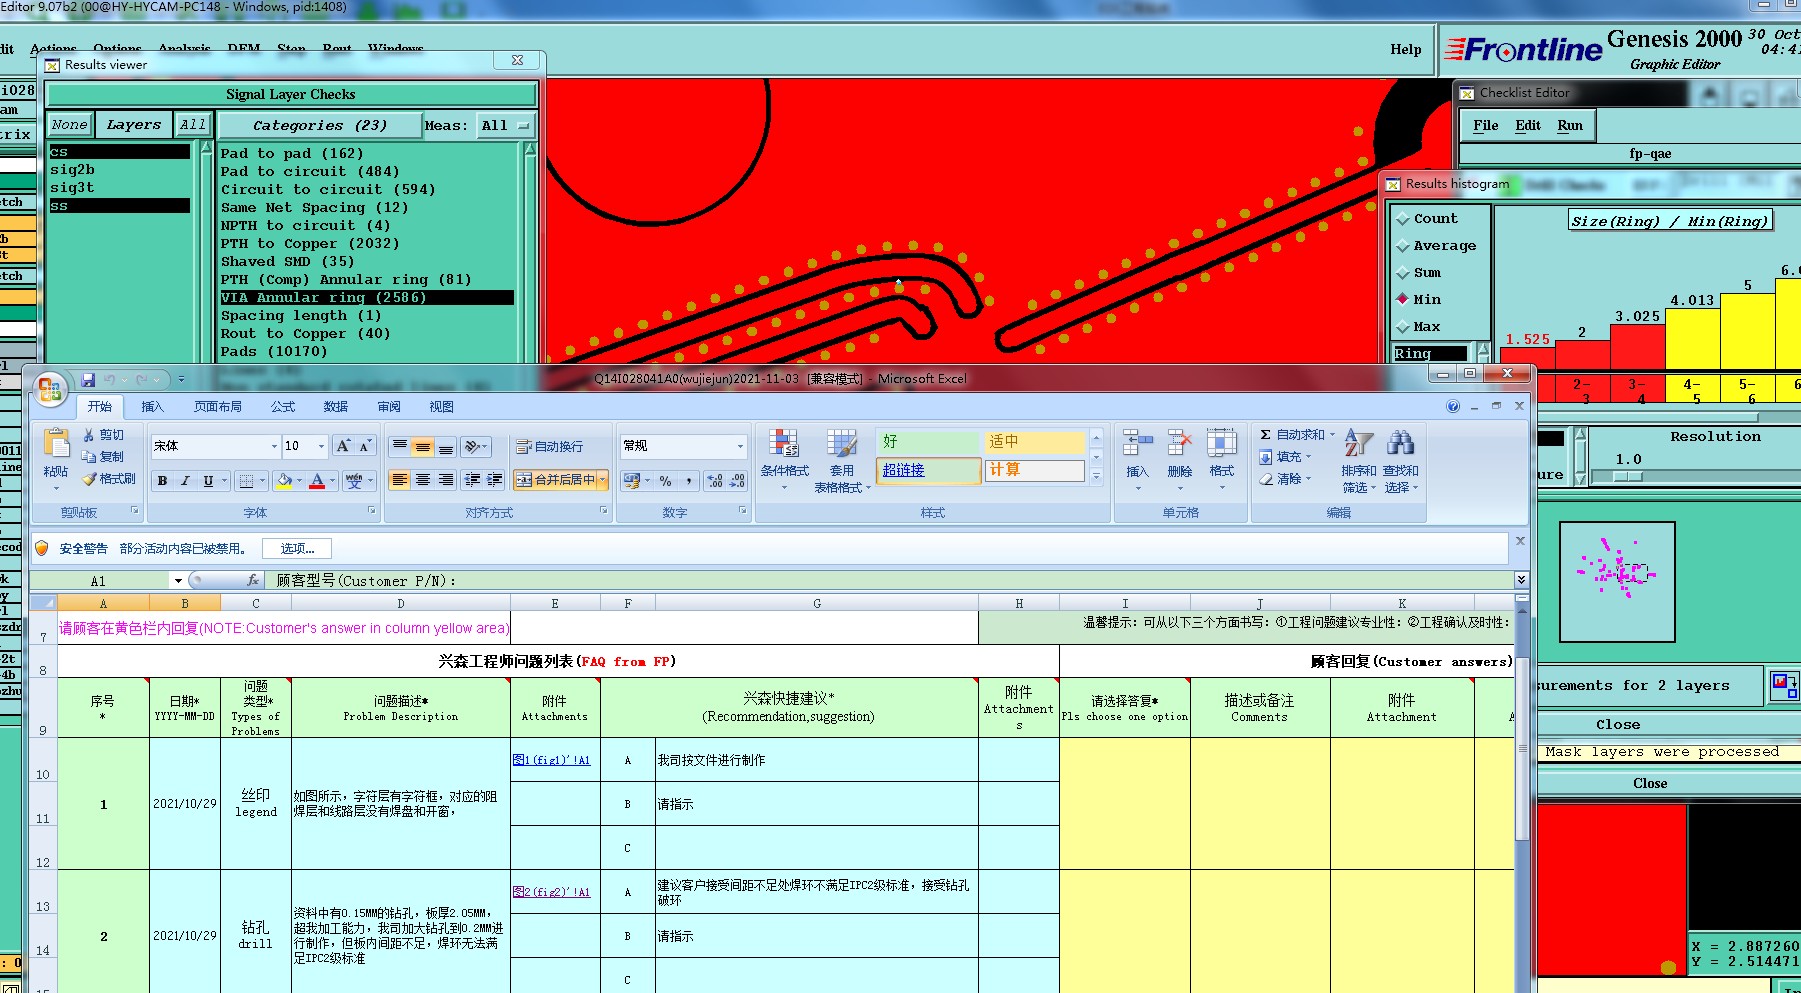Click 选项... button in security warning bar

coord(297,549)
